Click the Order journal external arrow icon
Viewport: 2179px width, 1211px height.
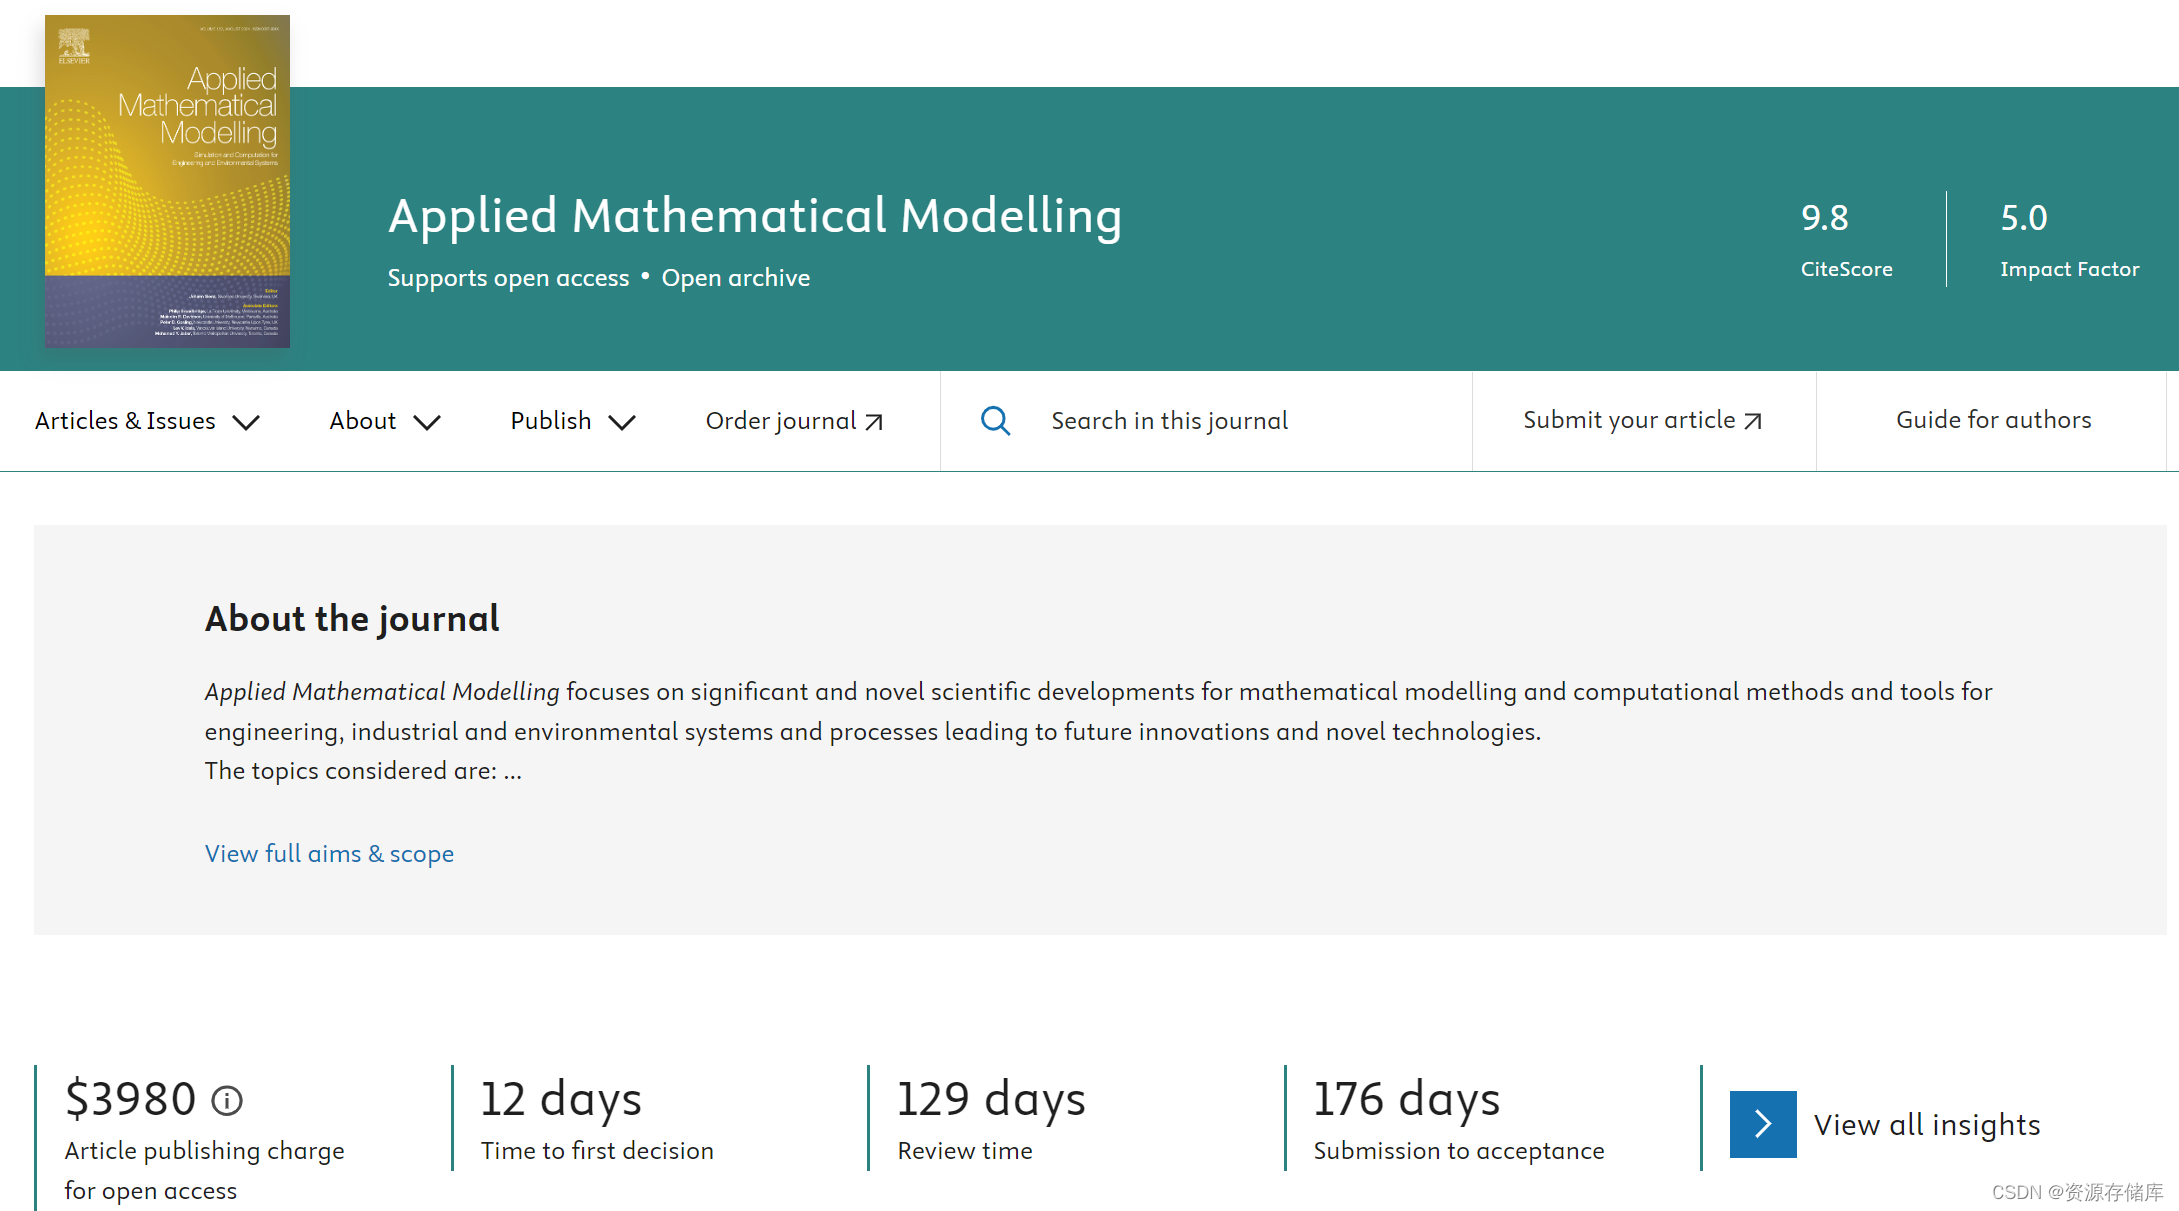874,422
